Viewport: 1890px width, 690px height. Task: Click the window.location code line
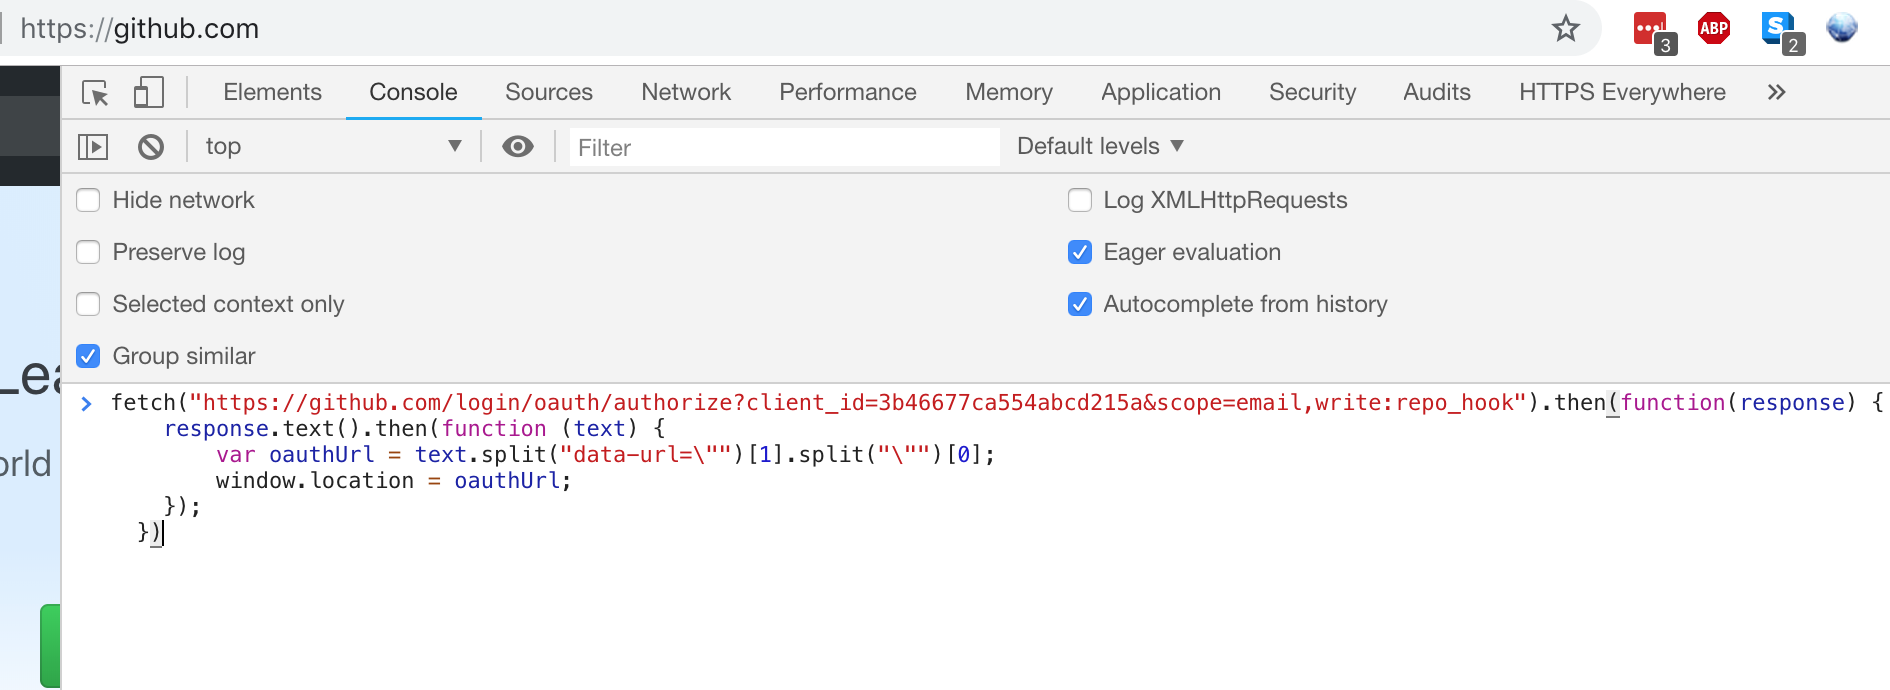[x=393, y=481]
